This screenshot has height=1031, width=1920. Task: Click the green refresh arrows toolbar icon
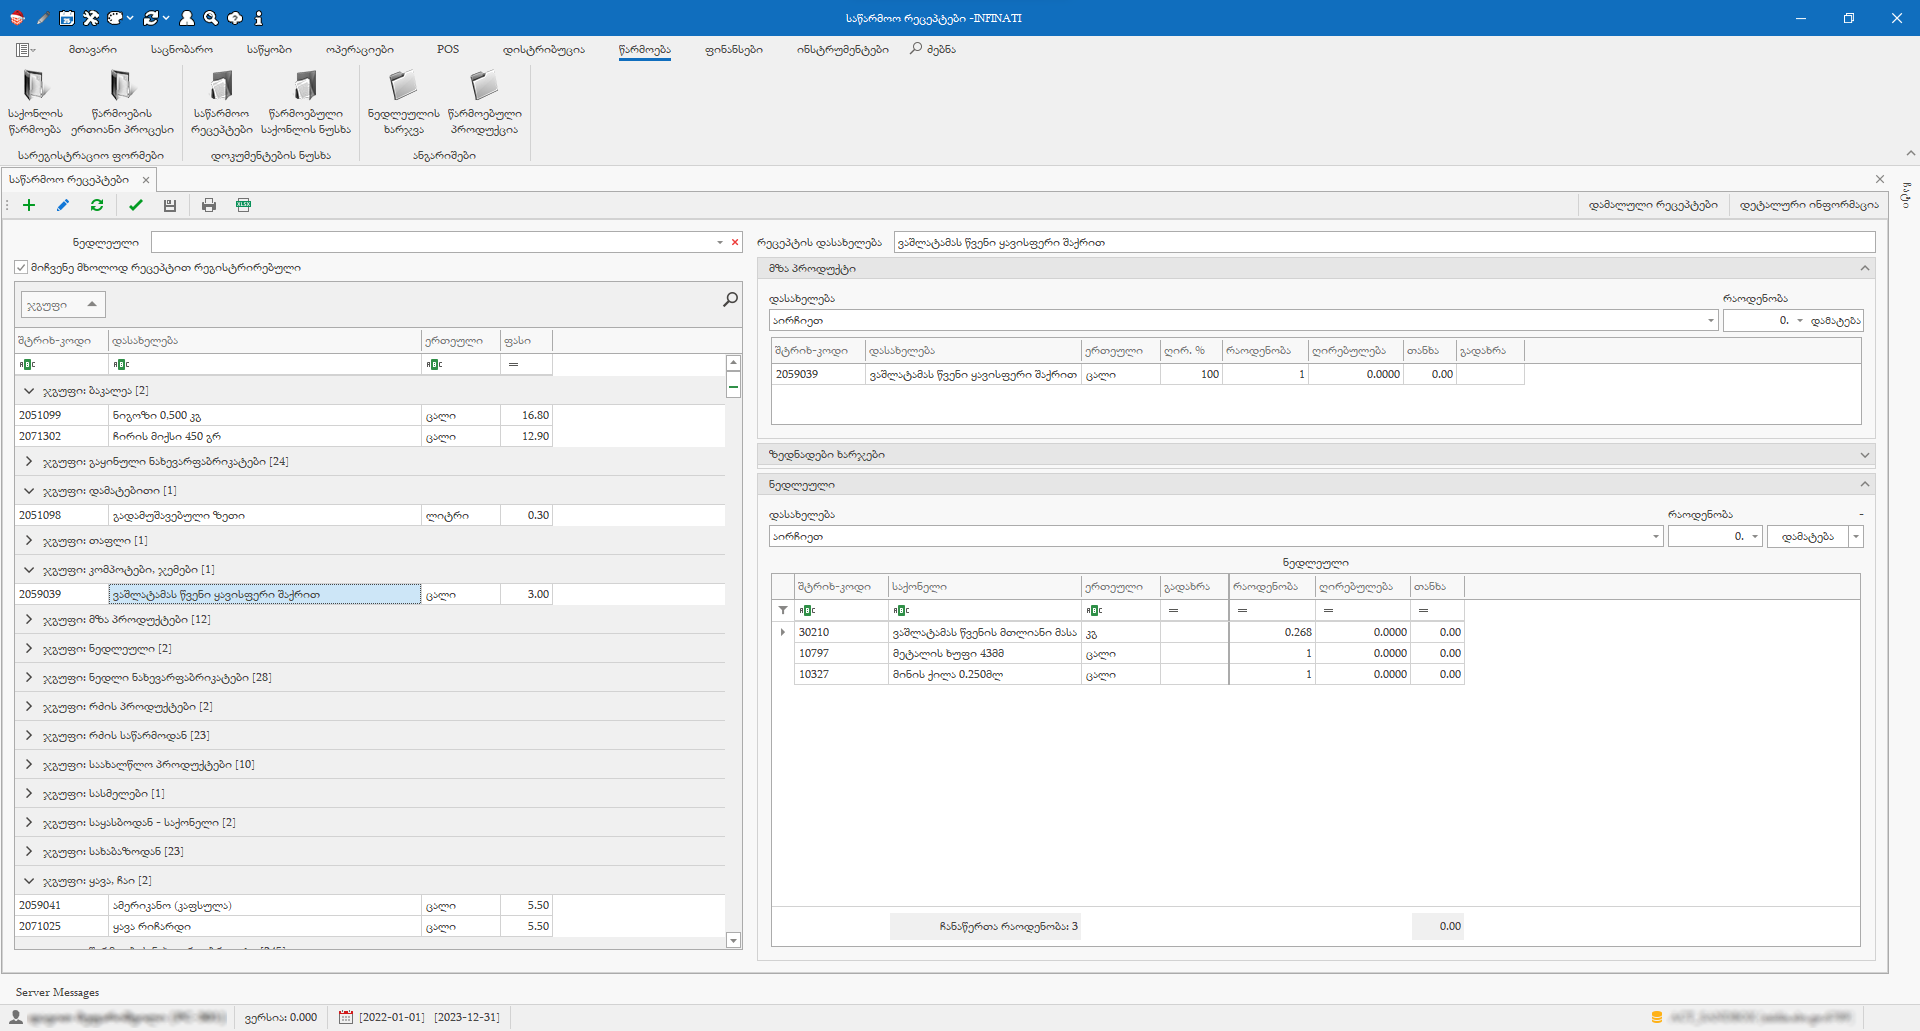(x=97, y=205)
